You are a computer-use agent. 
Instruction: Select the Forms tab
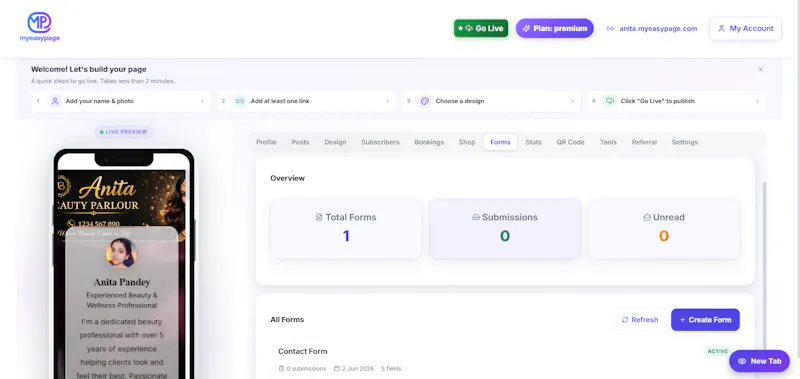pyautogui.click(x=501, y=142)
